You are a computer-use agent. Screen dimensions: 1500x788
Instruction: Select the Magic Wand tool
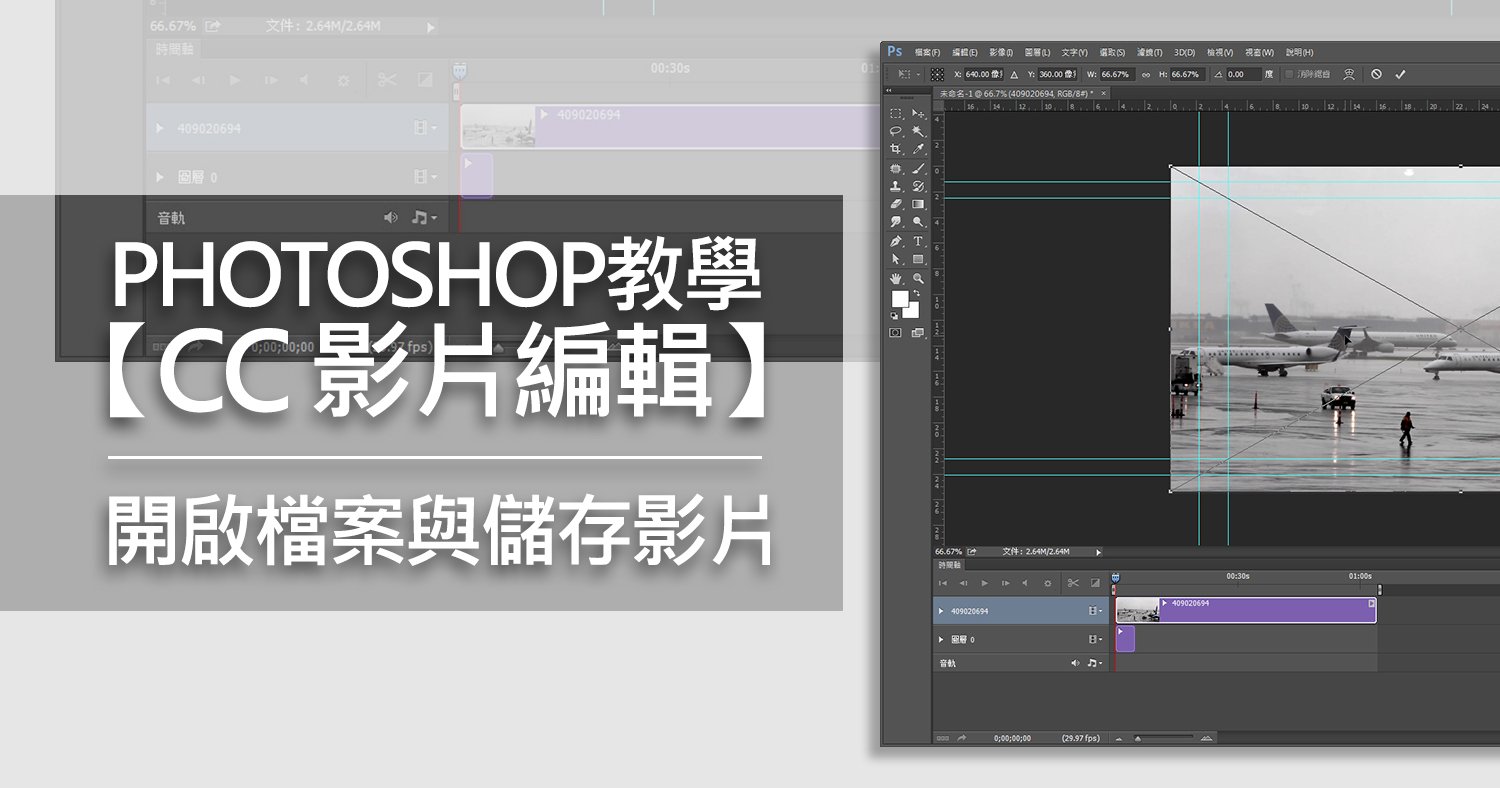tap(918, 131)
